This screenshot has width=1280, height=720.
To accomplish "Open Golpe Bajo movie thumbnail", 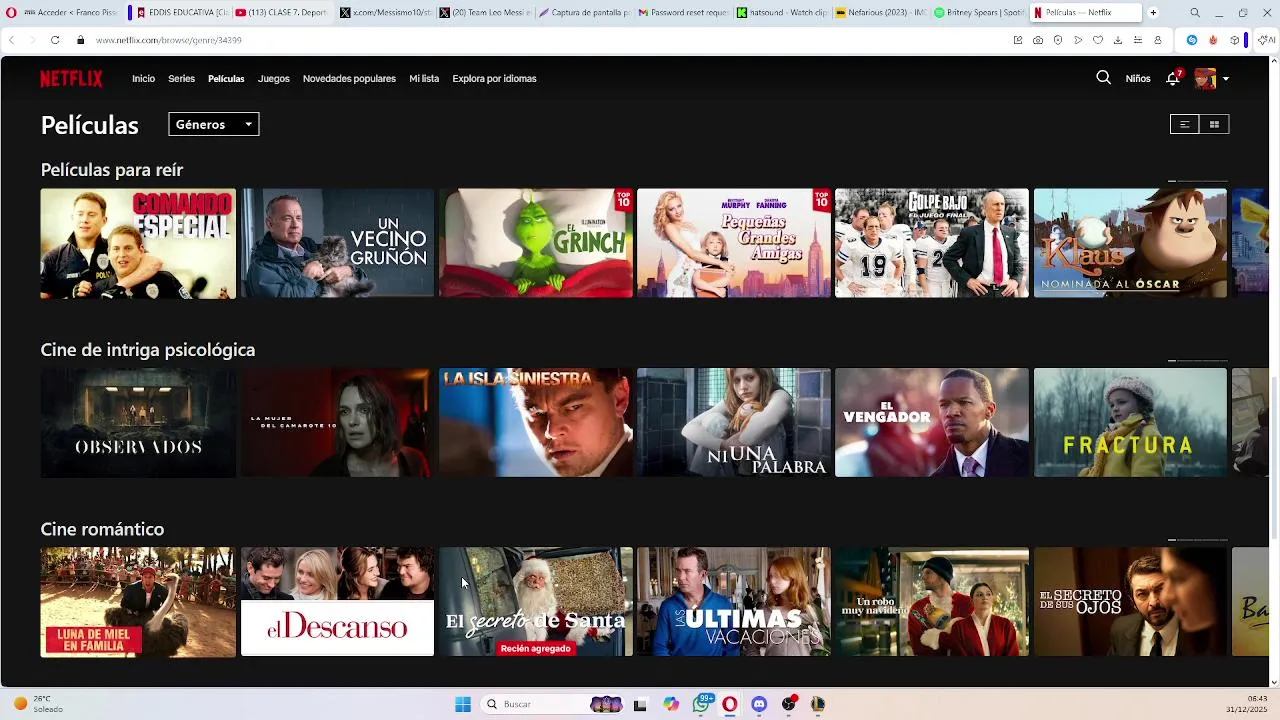I will click(932, 243).
